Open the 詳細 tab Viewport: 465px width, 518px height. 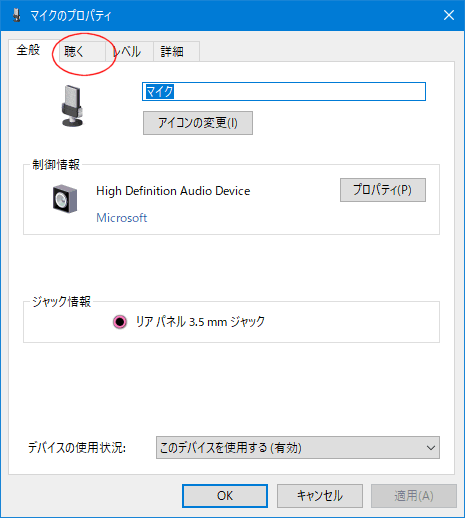click(176, 52)
